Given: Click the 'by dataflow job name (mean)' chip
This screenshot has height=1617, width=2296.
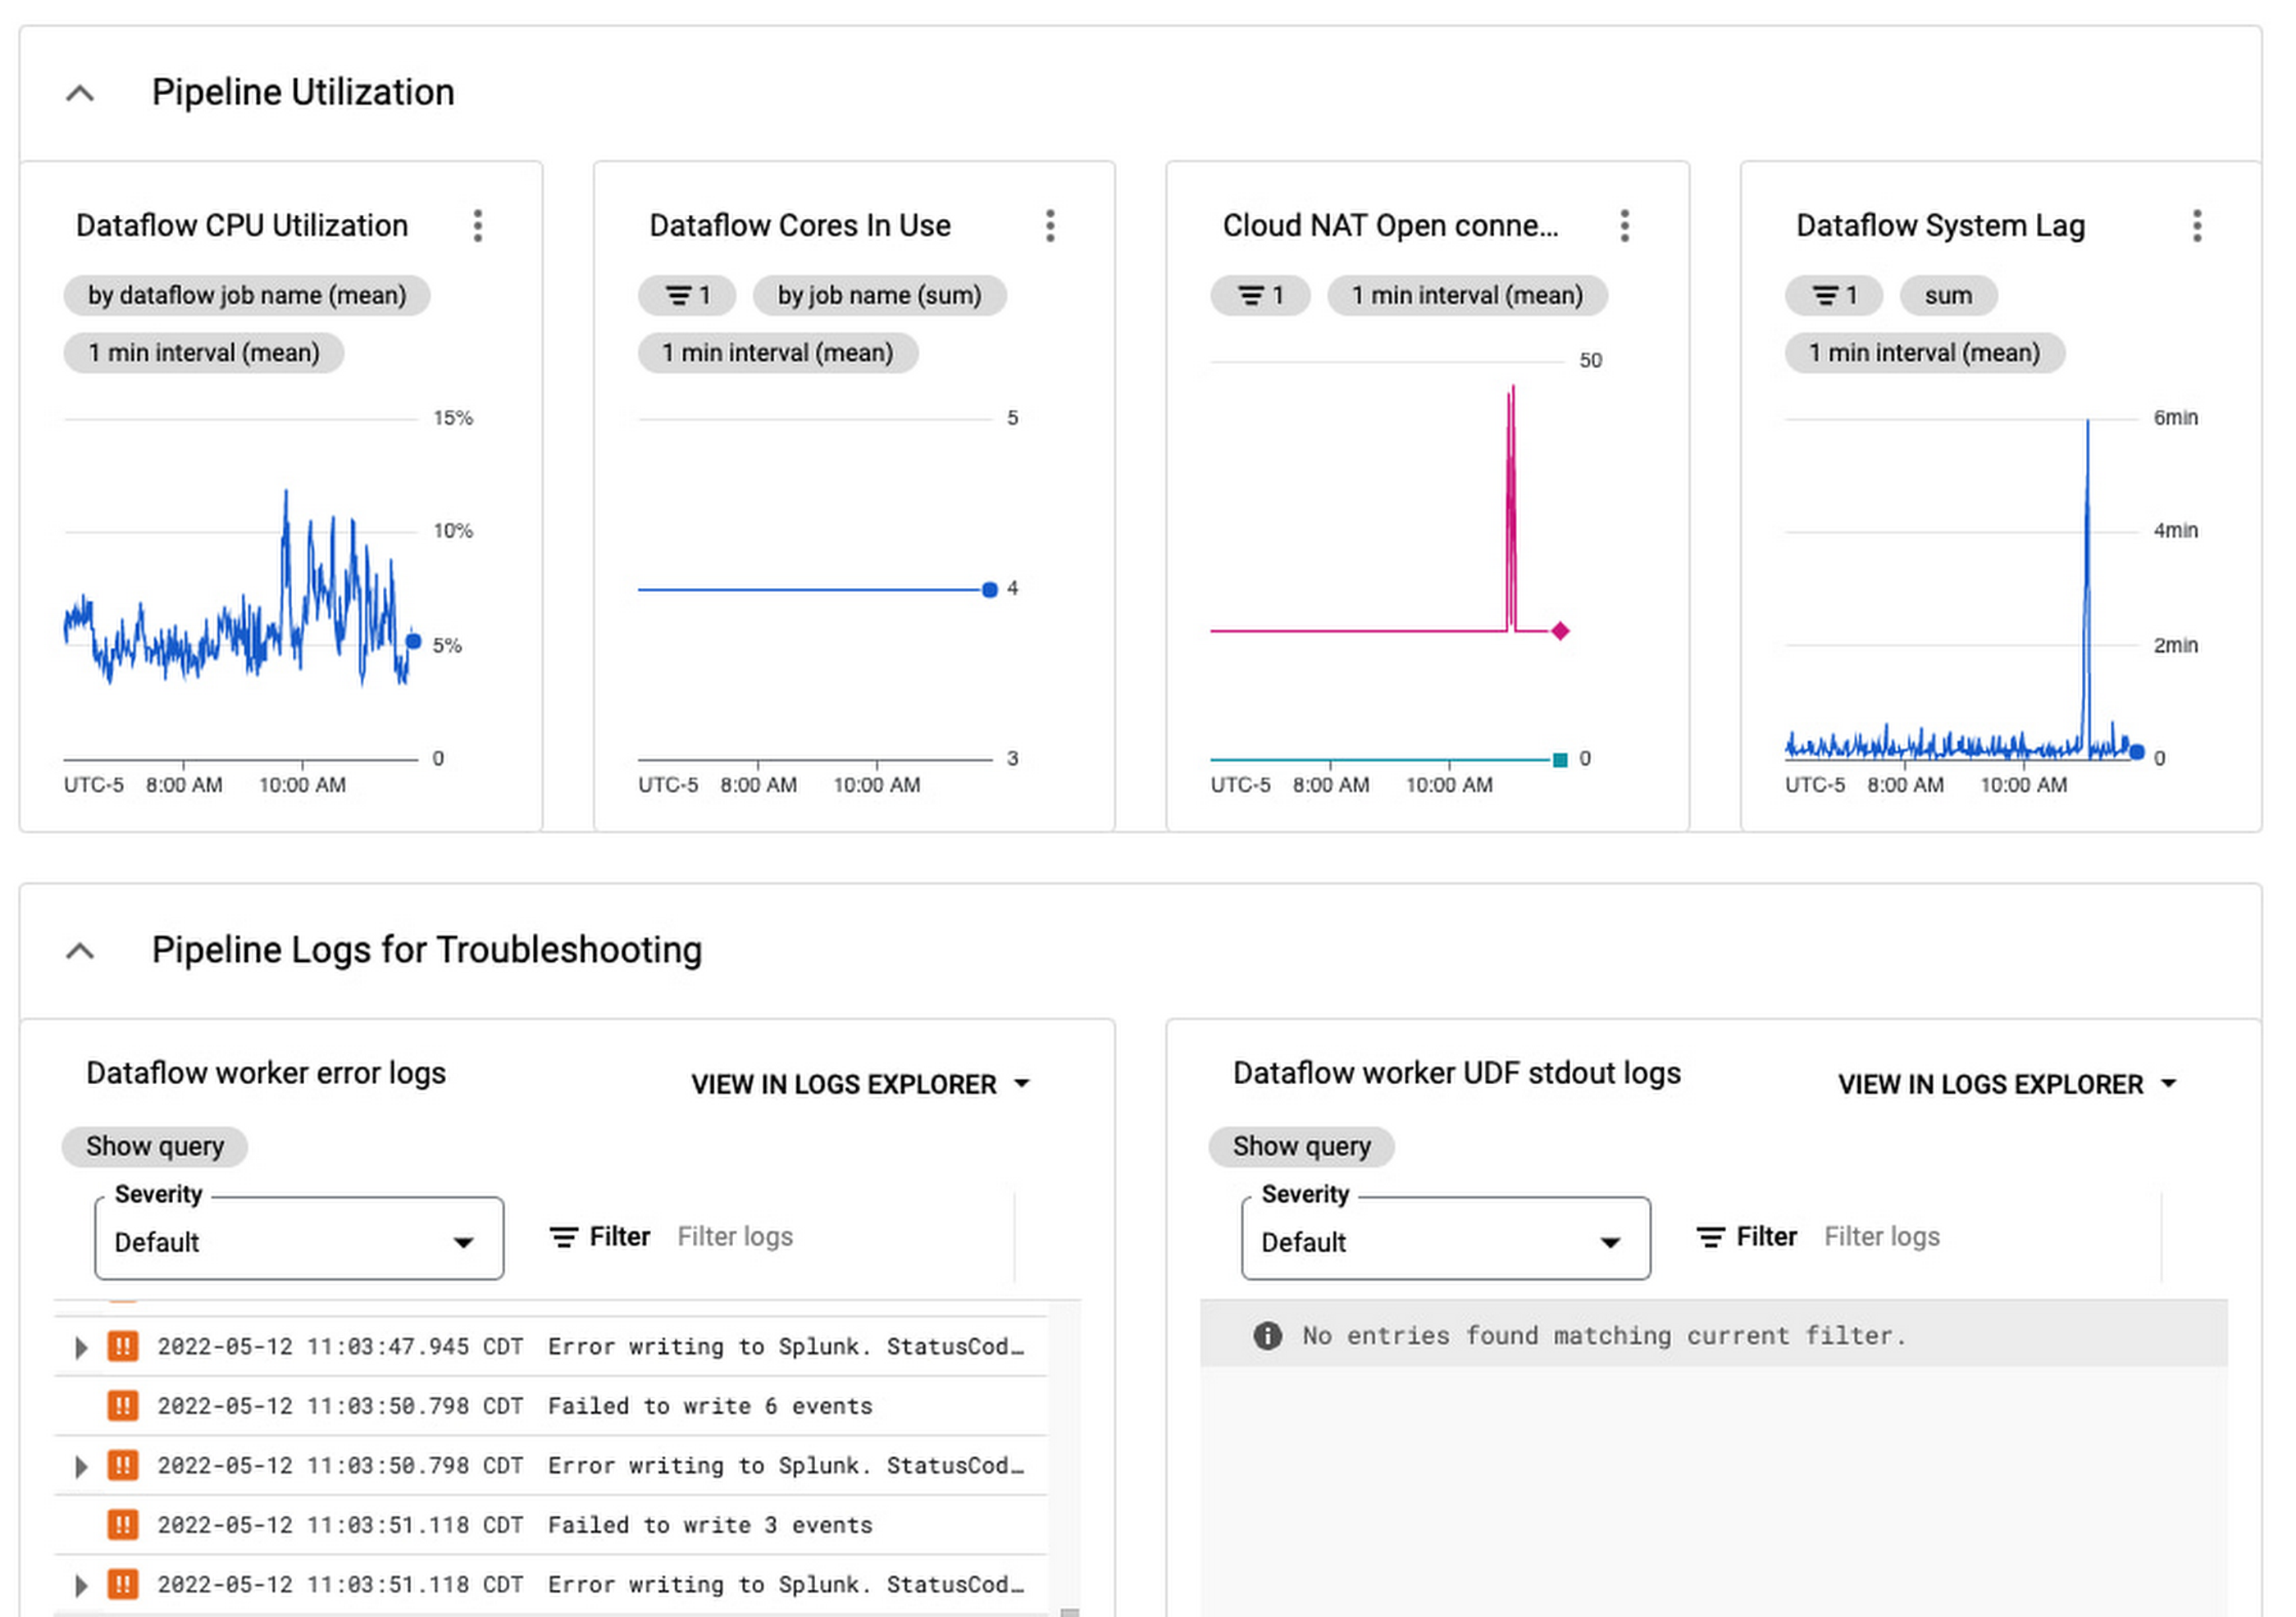Looking at the screenshot, I should tap(247, 296).
